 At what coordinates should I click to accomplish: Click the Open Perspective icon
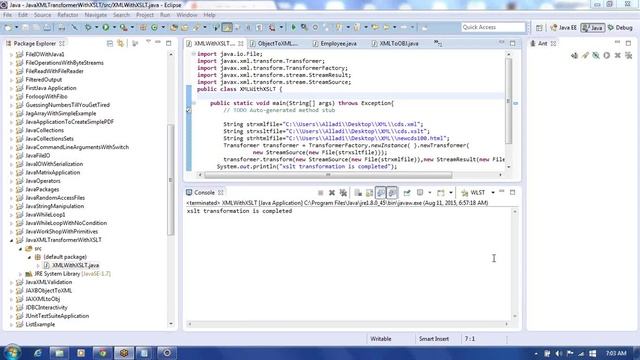(539, 28)
